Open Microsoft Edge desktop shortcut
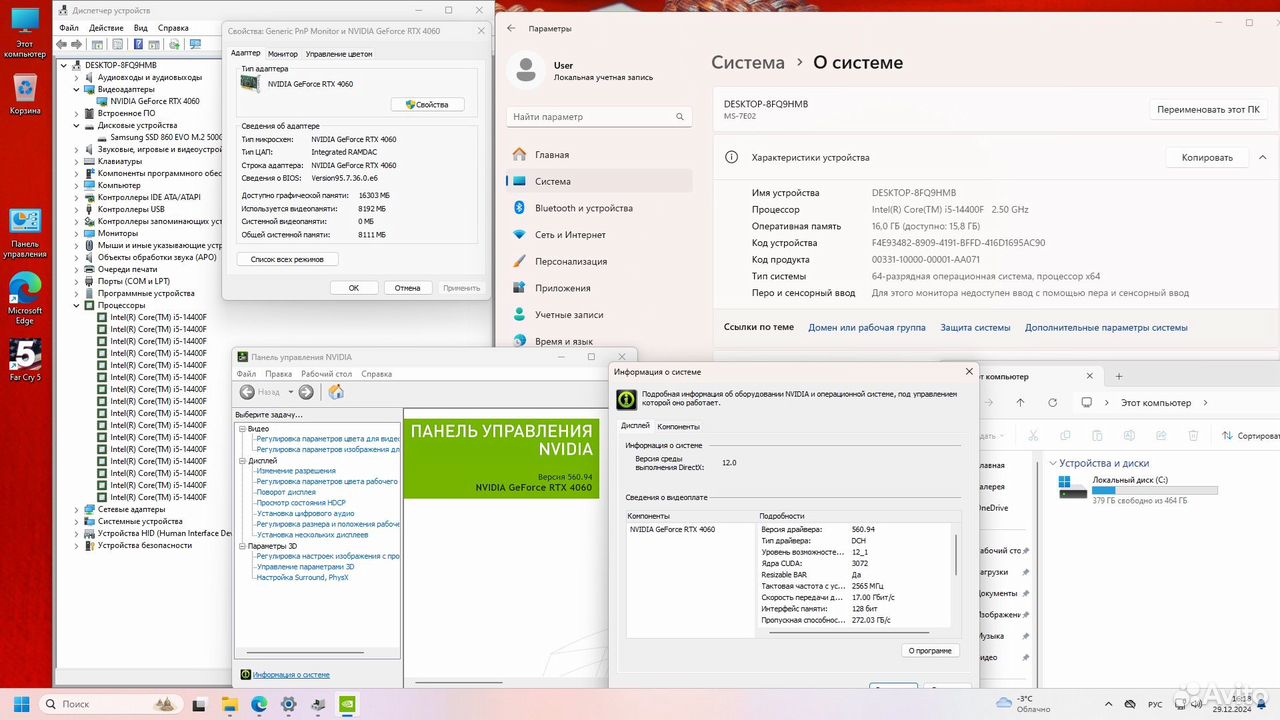The image size is (1280, 720). tap(24, 299)
